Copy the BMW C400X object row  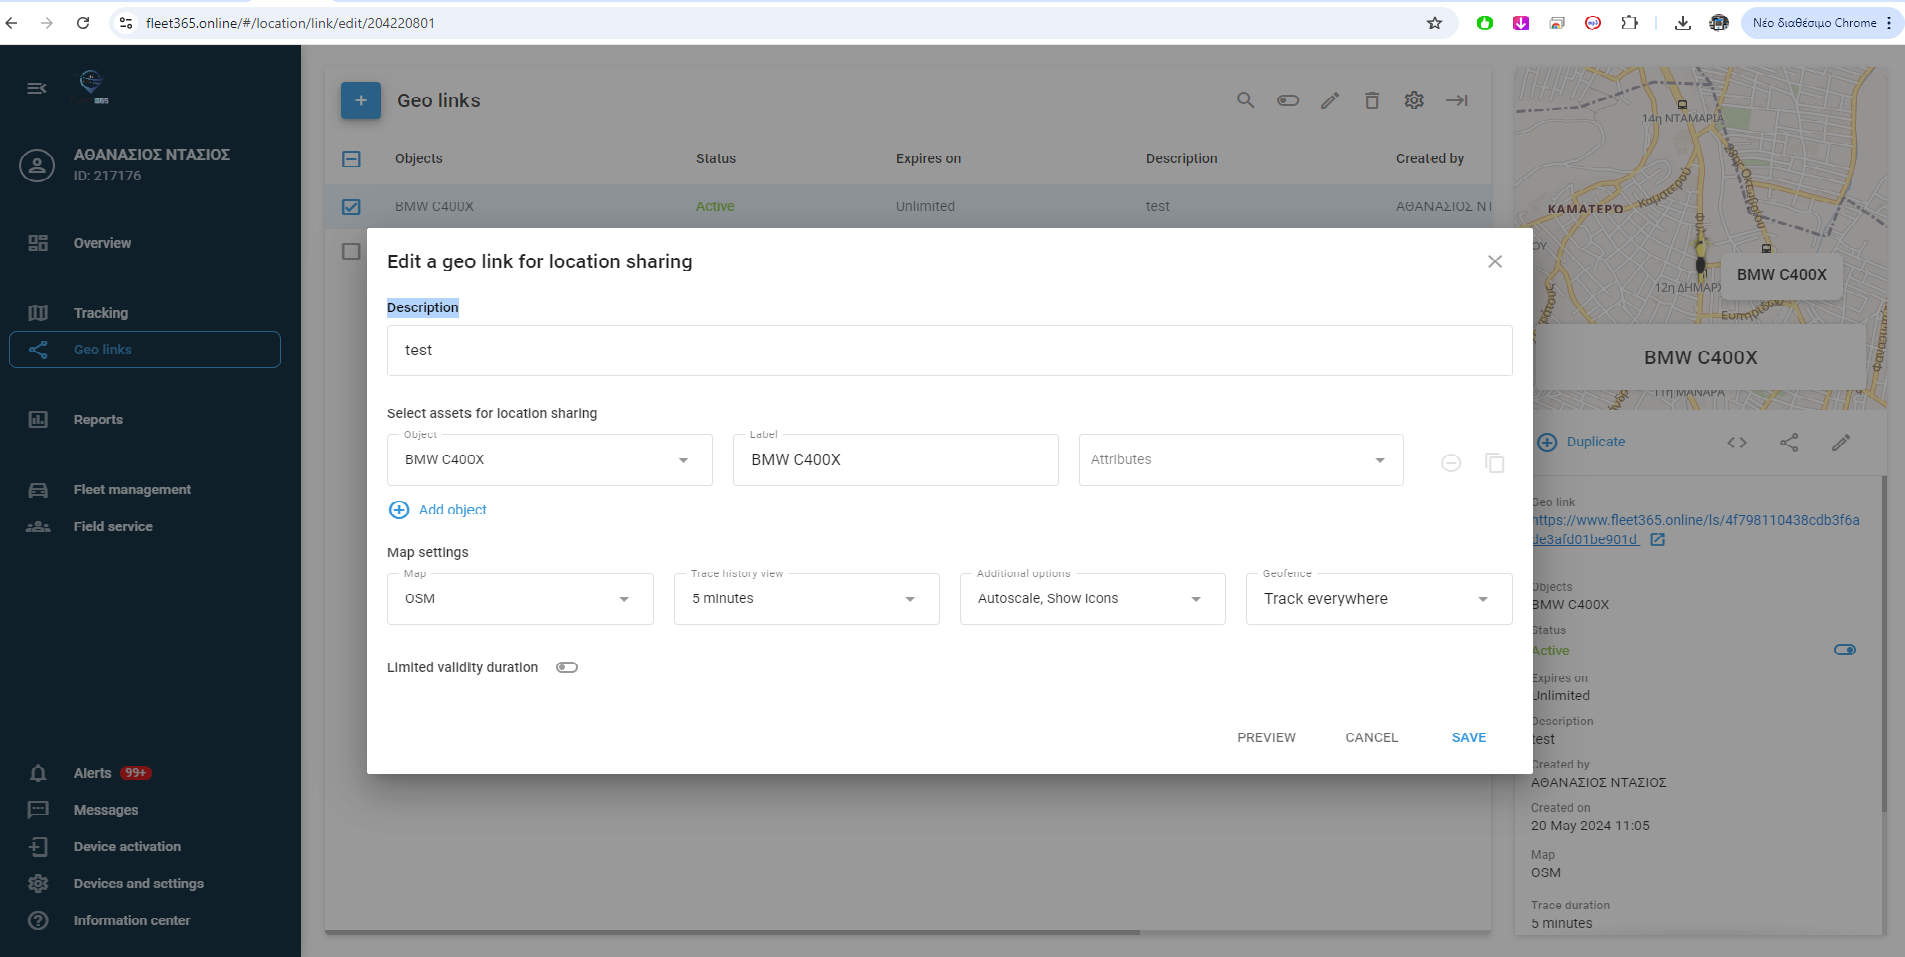click(x=1495, y=463)
